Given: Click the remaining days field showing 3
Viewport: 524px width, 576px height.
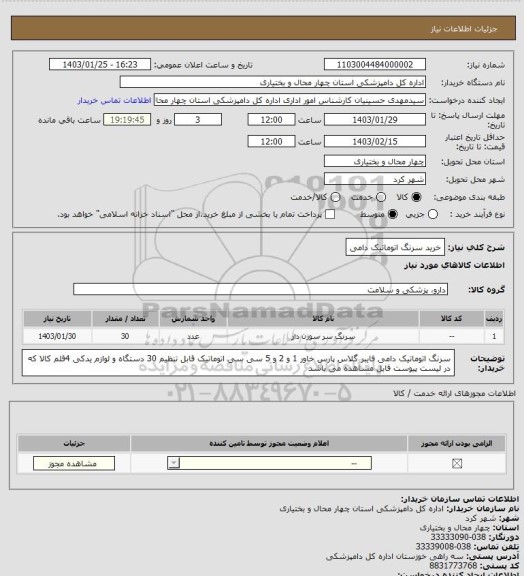Looking at the screenshot, I should point(198,120).
